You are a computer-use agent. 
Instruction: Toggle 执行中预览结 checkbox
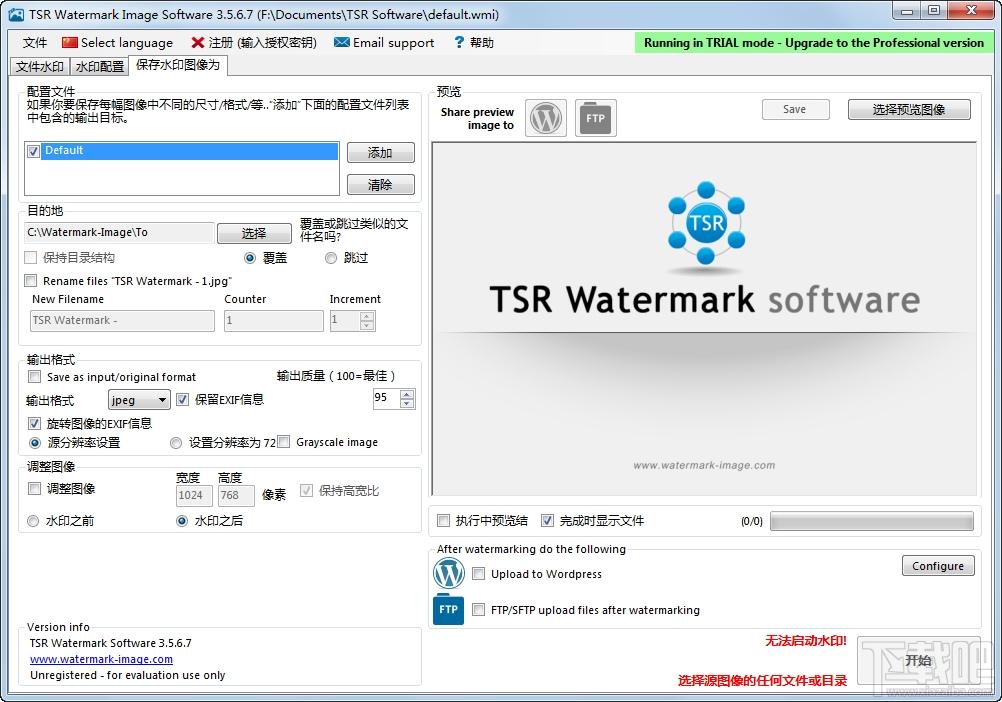443,521
